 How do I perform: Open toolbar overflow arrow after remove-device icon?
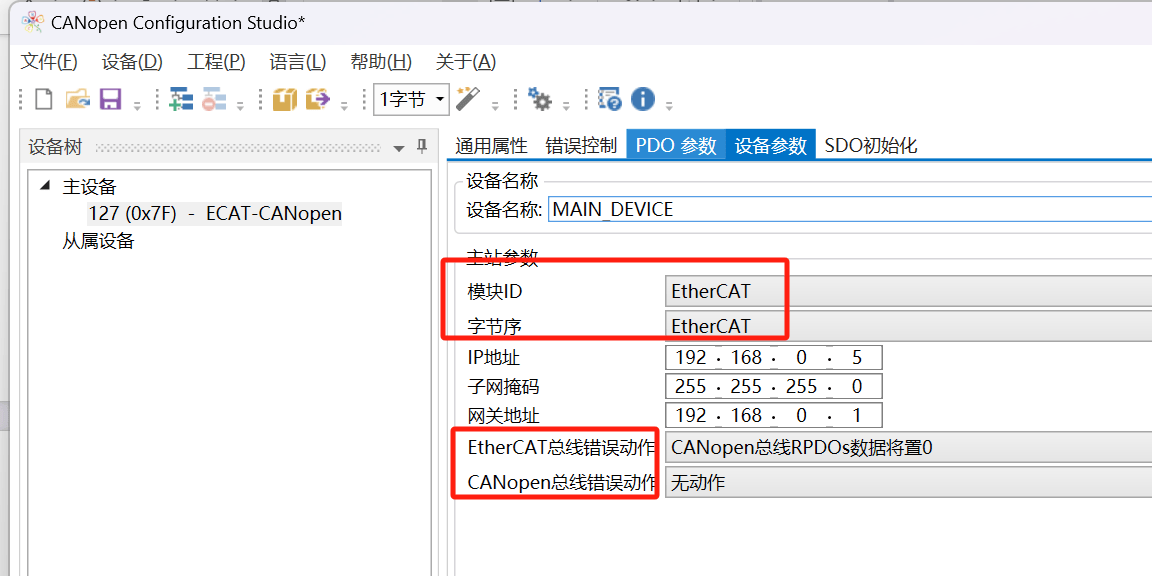240,107
